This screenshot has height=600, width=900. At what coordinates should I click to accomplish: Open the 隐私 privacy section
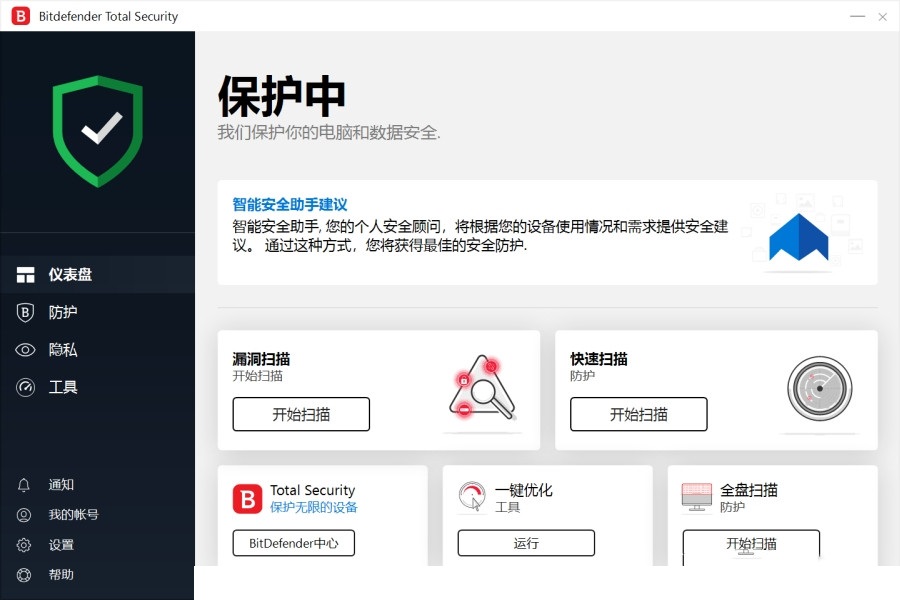click(x=62, y=350)
